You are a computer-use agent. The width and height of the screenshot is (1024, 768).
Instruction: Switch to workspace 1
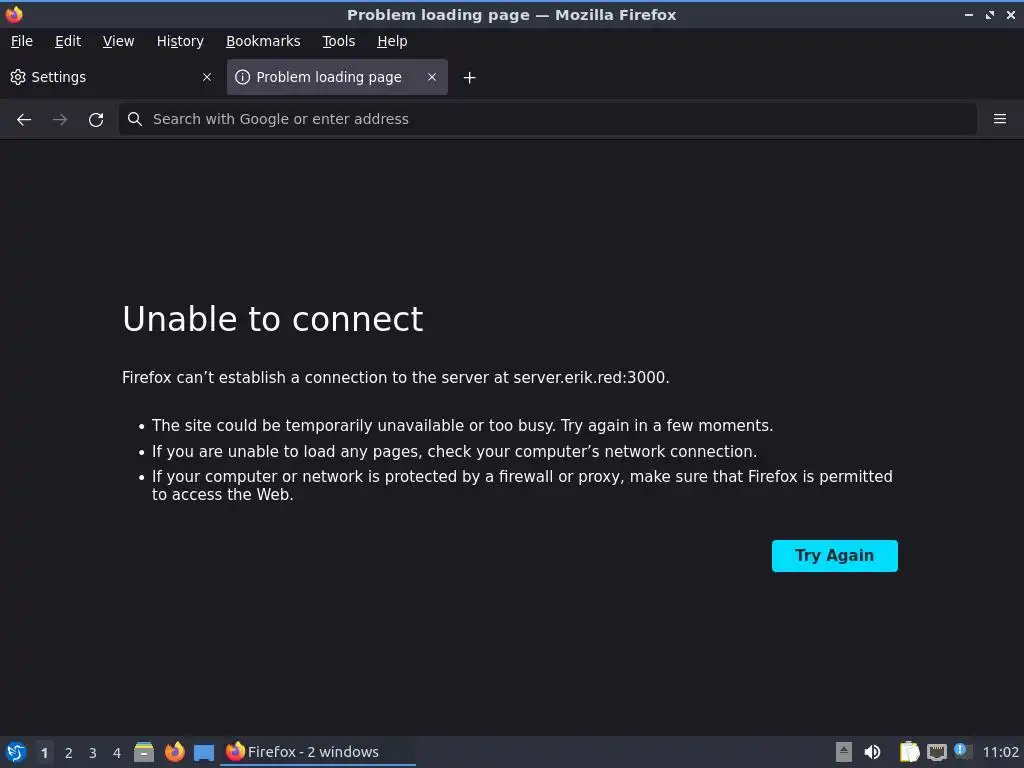[44, 753]
